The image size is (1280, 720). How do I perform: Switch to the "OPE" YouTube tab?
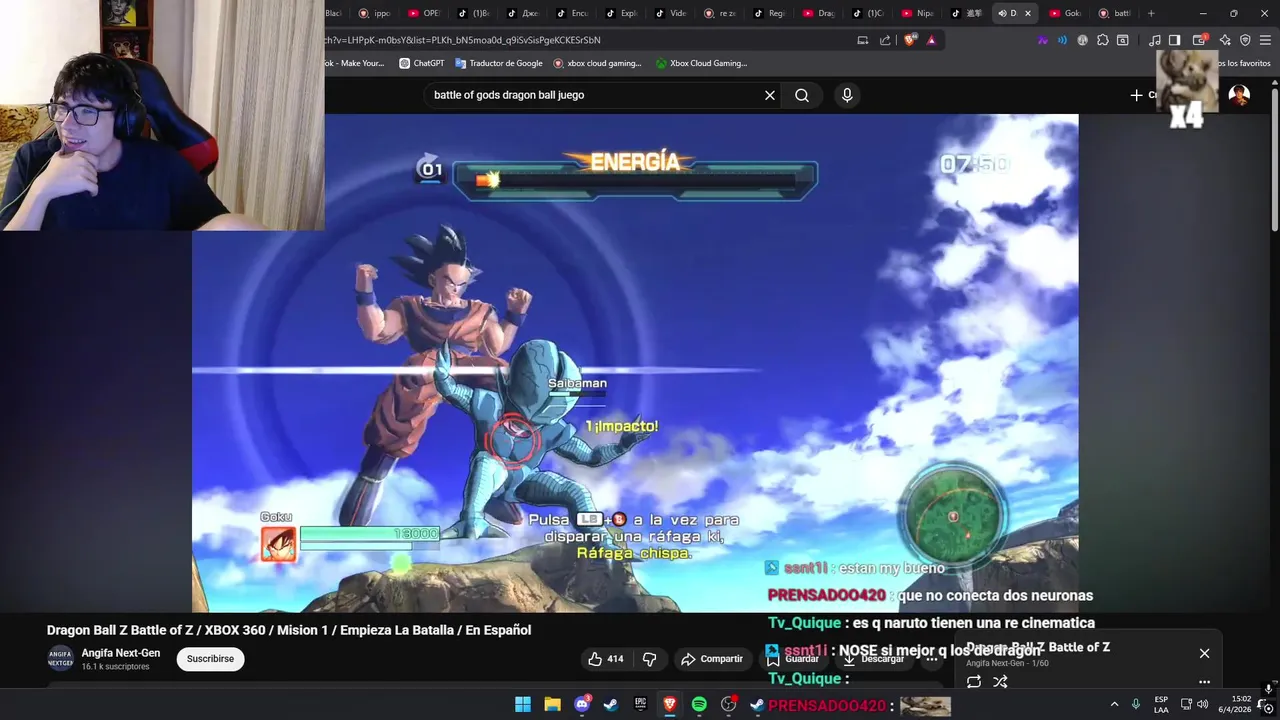pyautogui.click(x=425, y=13)
